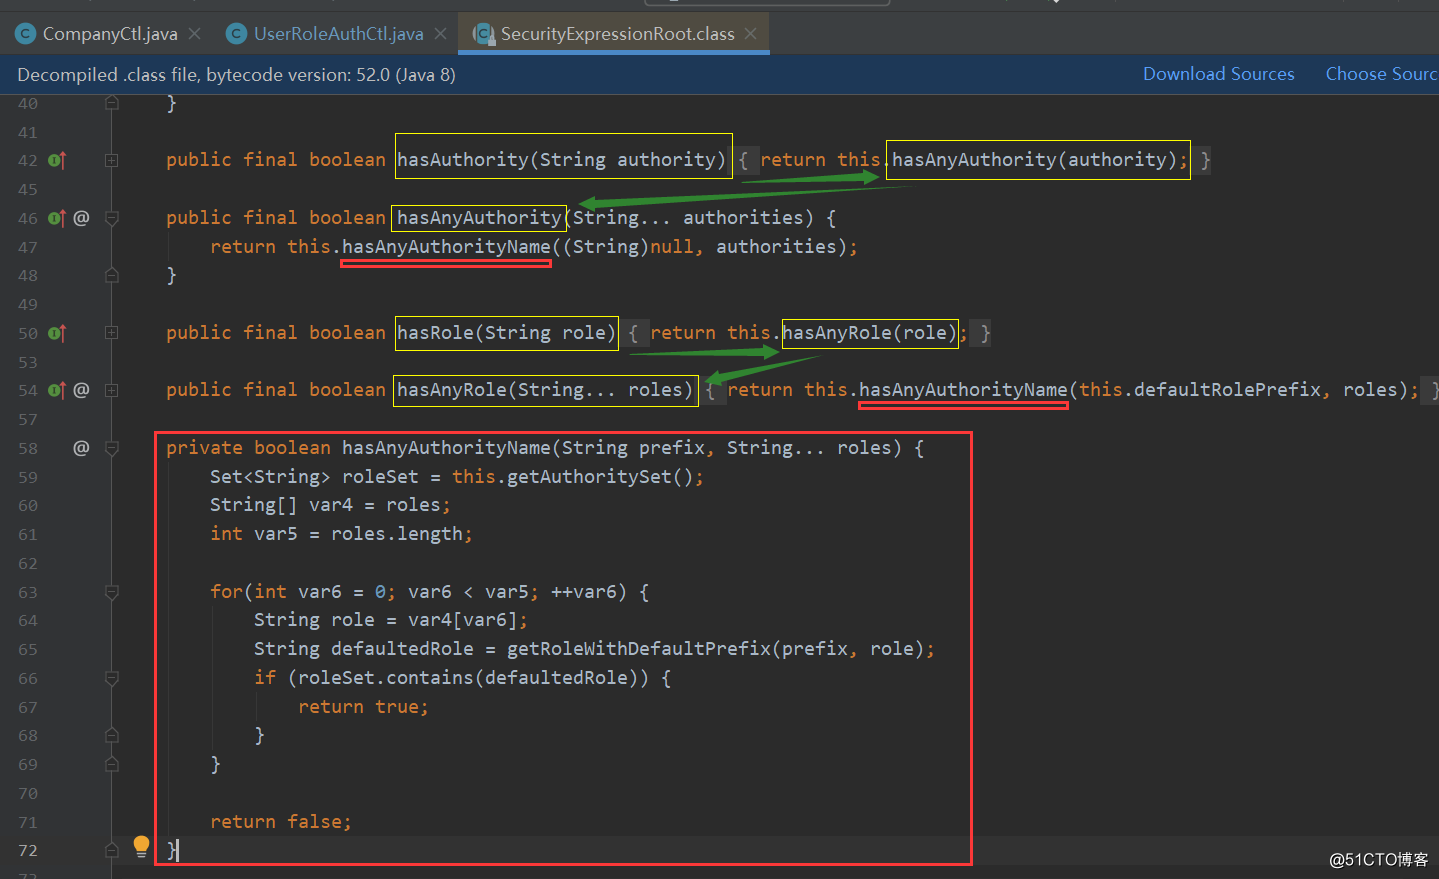Screen dimensions: 1439x879
Task: Click the fold end marker on line 72
Action: pos(112,850)
